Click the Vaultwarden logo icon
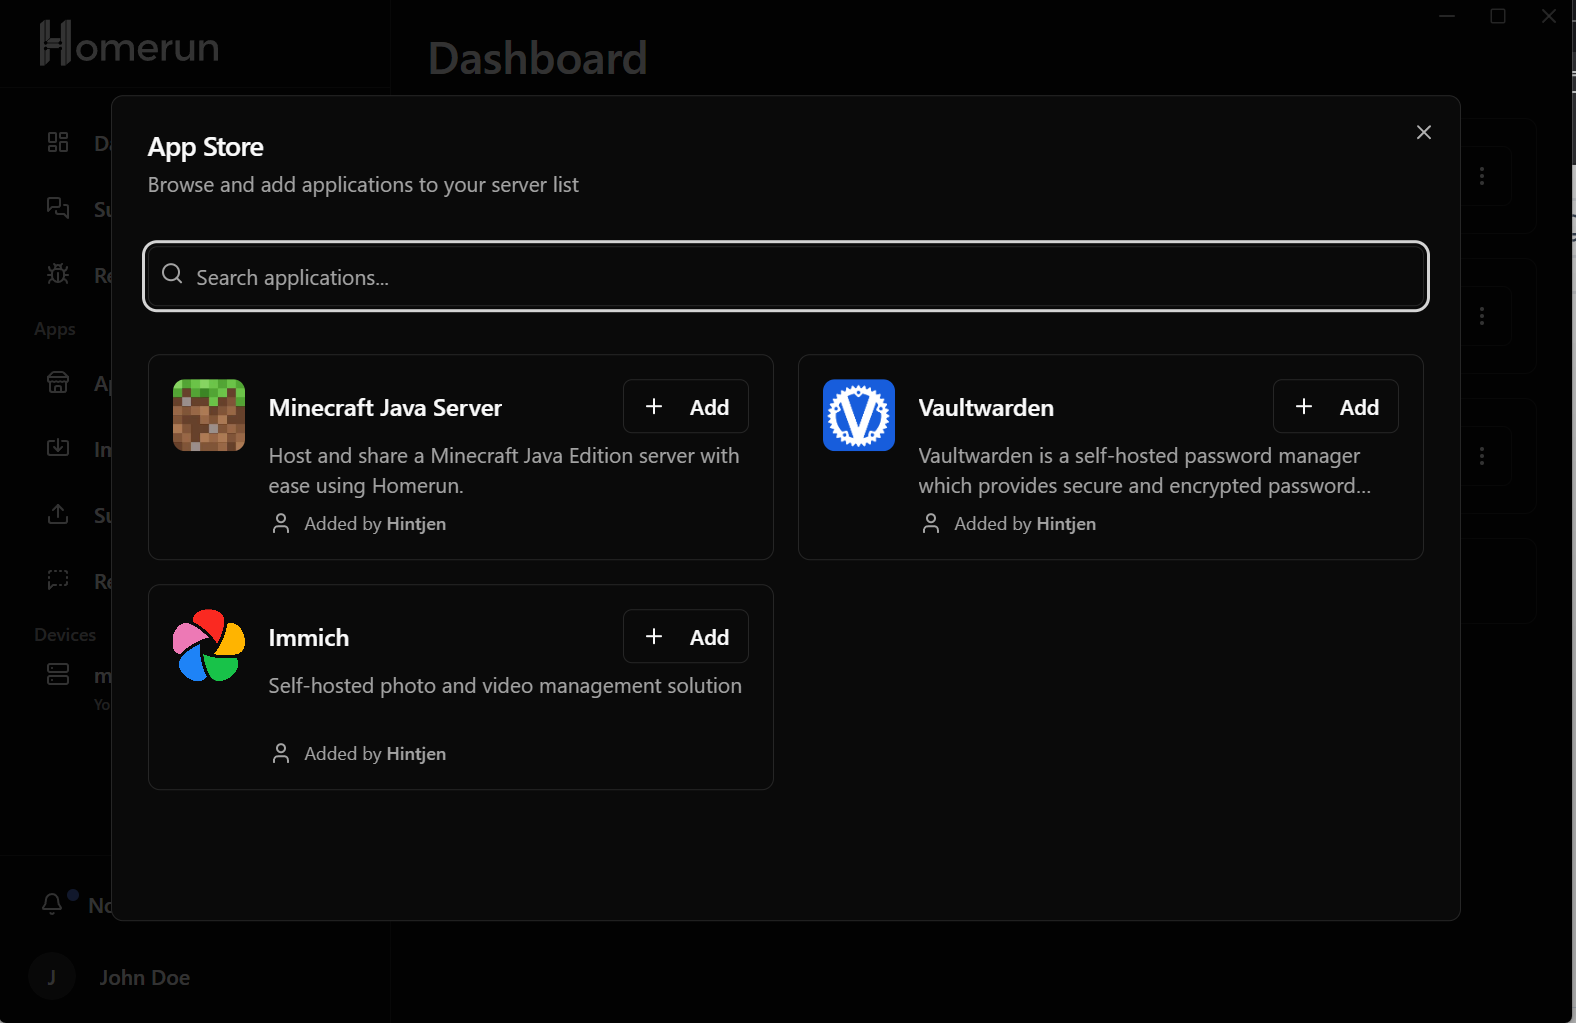The width and height of the screenshot is (1576, 1023). (x=859, y=415)
